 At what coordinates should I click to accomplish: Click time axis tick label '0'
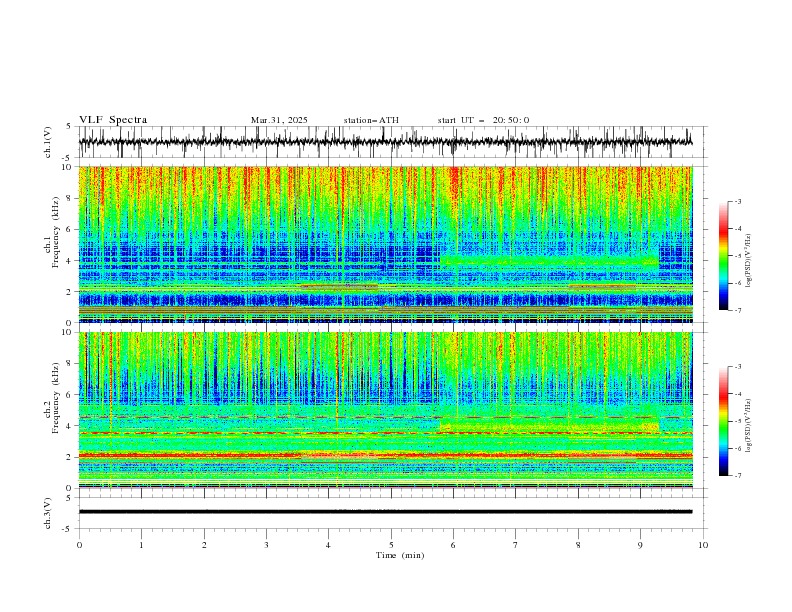(79, 545)
